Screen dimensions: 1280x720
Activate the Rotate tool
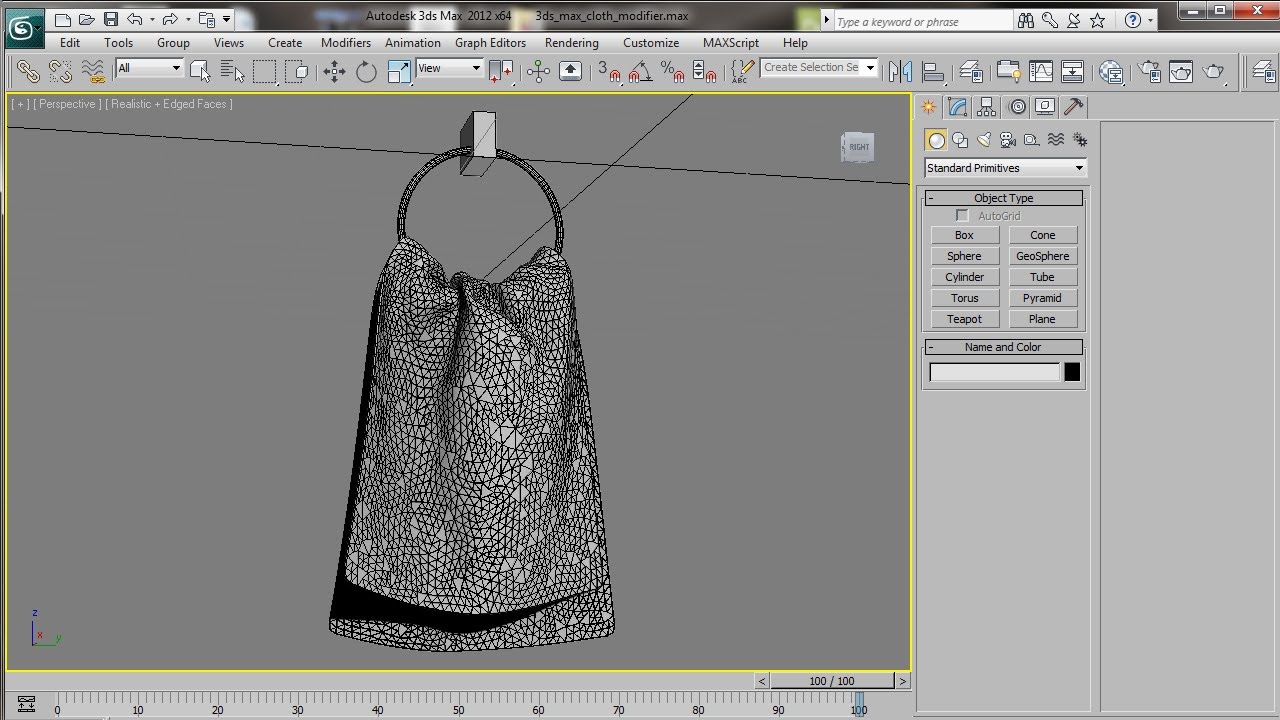click(366, 71)
